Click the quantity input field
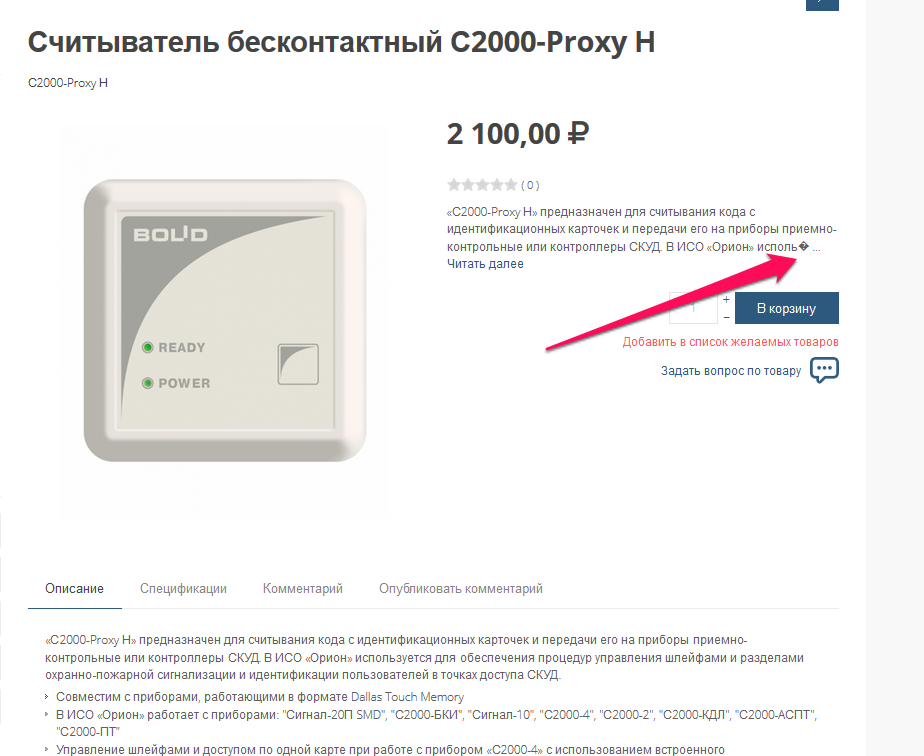924x756 pixels. [x=693, y=308]
